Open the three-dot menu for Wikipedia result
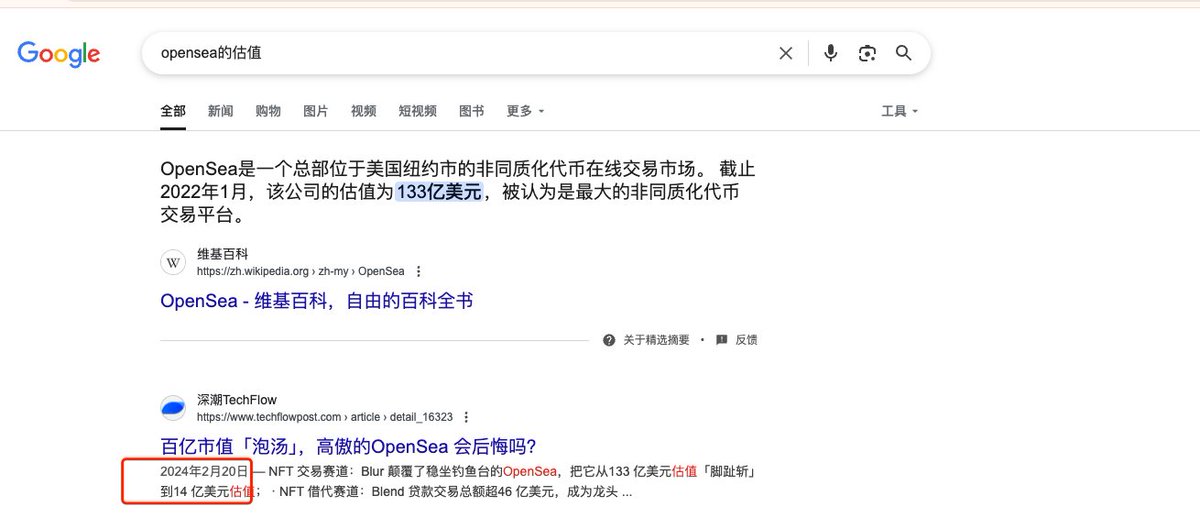Viewport: 1200px width, 518px height. pos(418,271)
